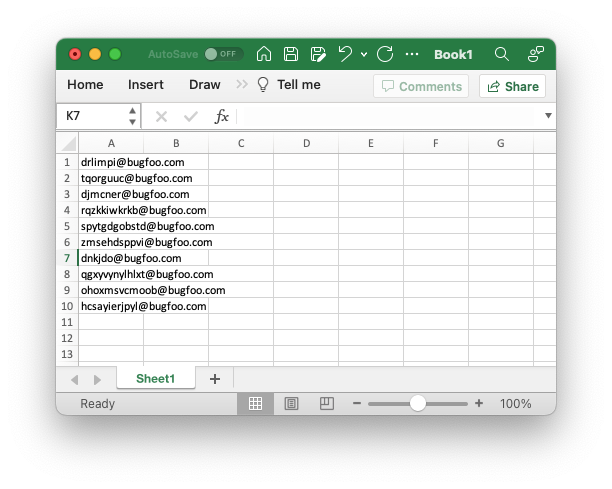Click the fx insert function icon
This screenshot has width=612, height=489.
coord(221,116)
